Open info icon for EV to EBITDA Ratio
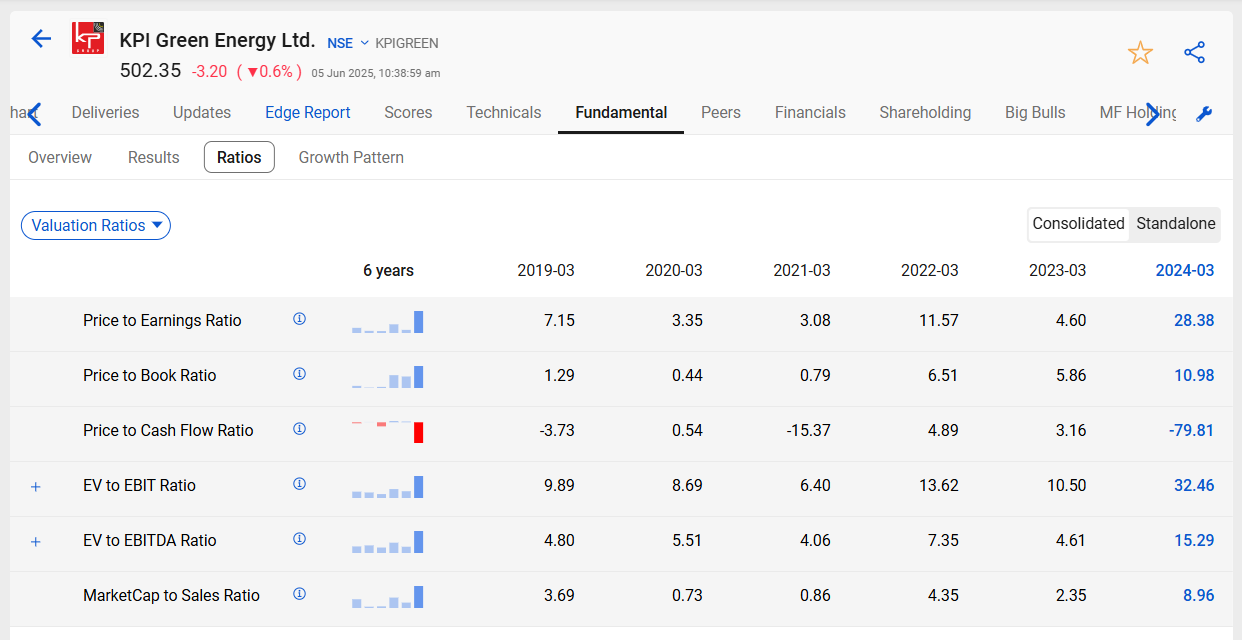 click(299, 539)
